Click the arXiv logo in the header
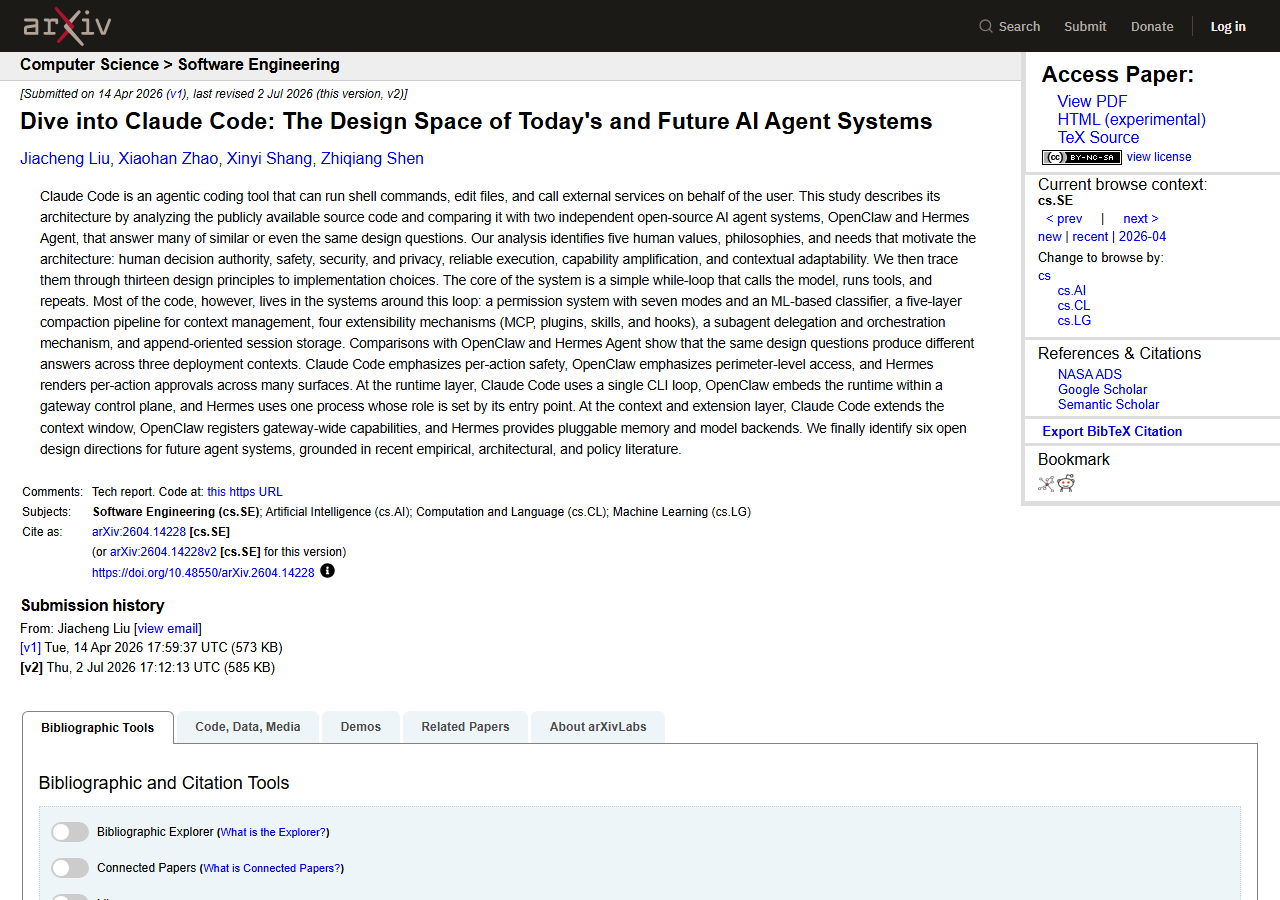1280x900 pixels. (67, 26)
